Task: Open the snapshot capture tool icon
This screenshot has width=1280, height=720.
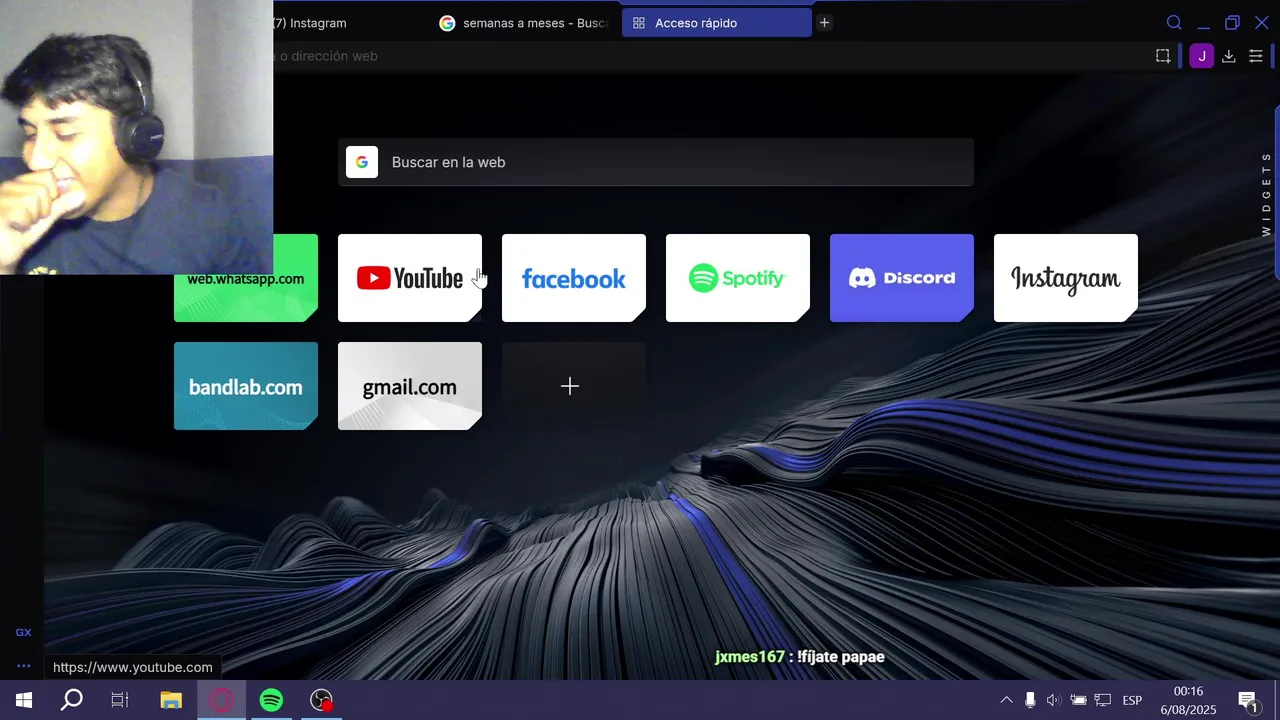Action: coord(1163,56)
